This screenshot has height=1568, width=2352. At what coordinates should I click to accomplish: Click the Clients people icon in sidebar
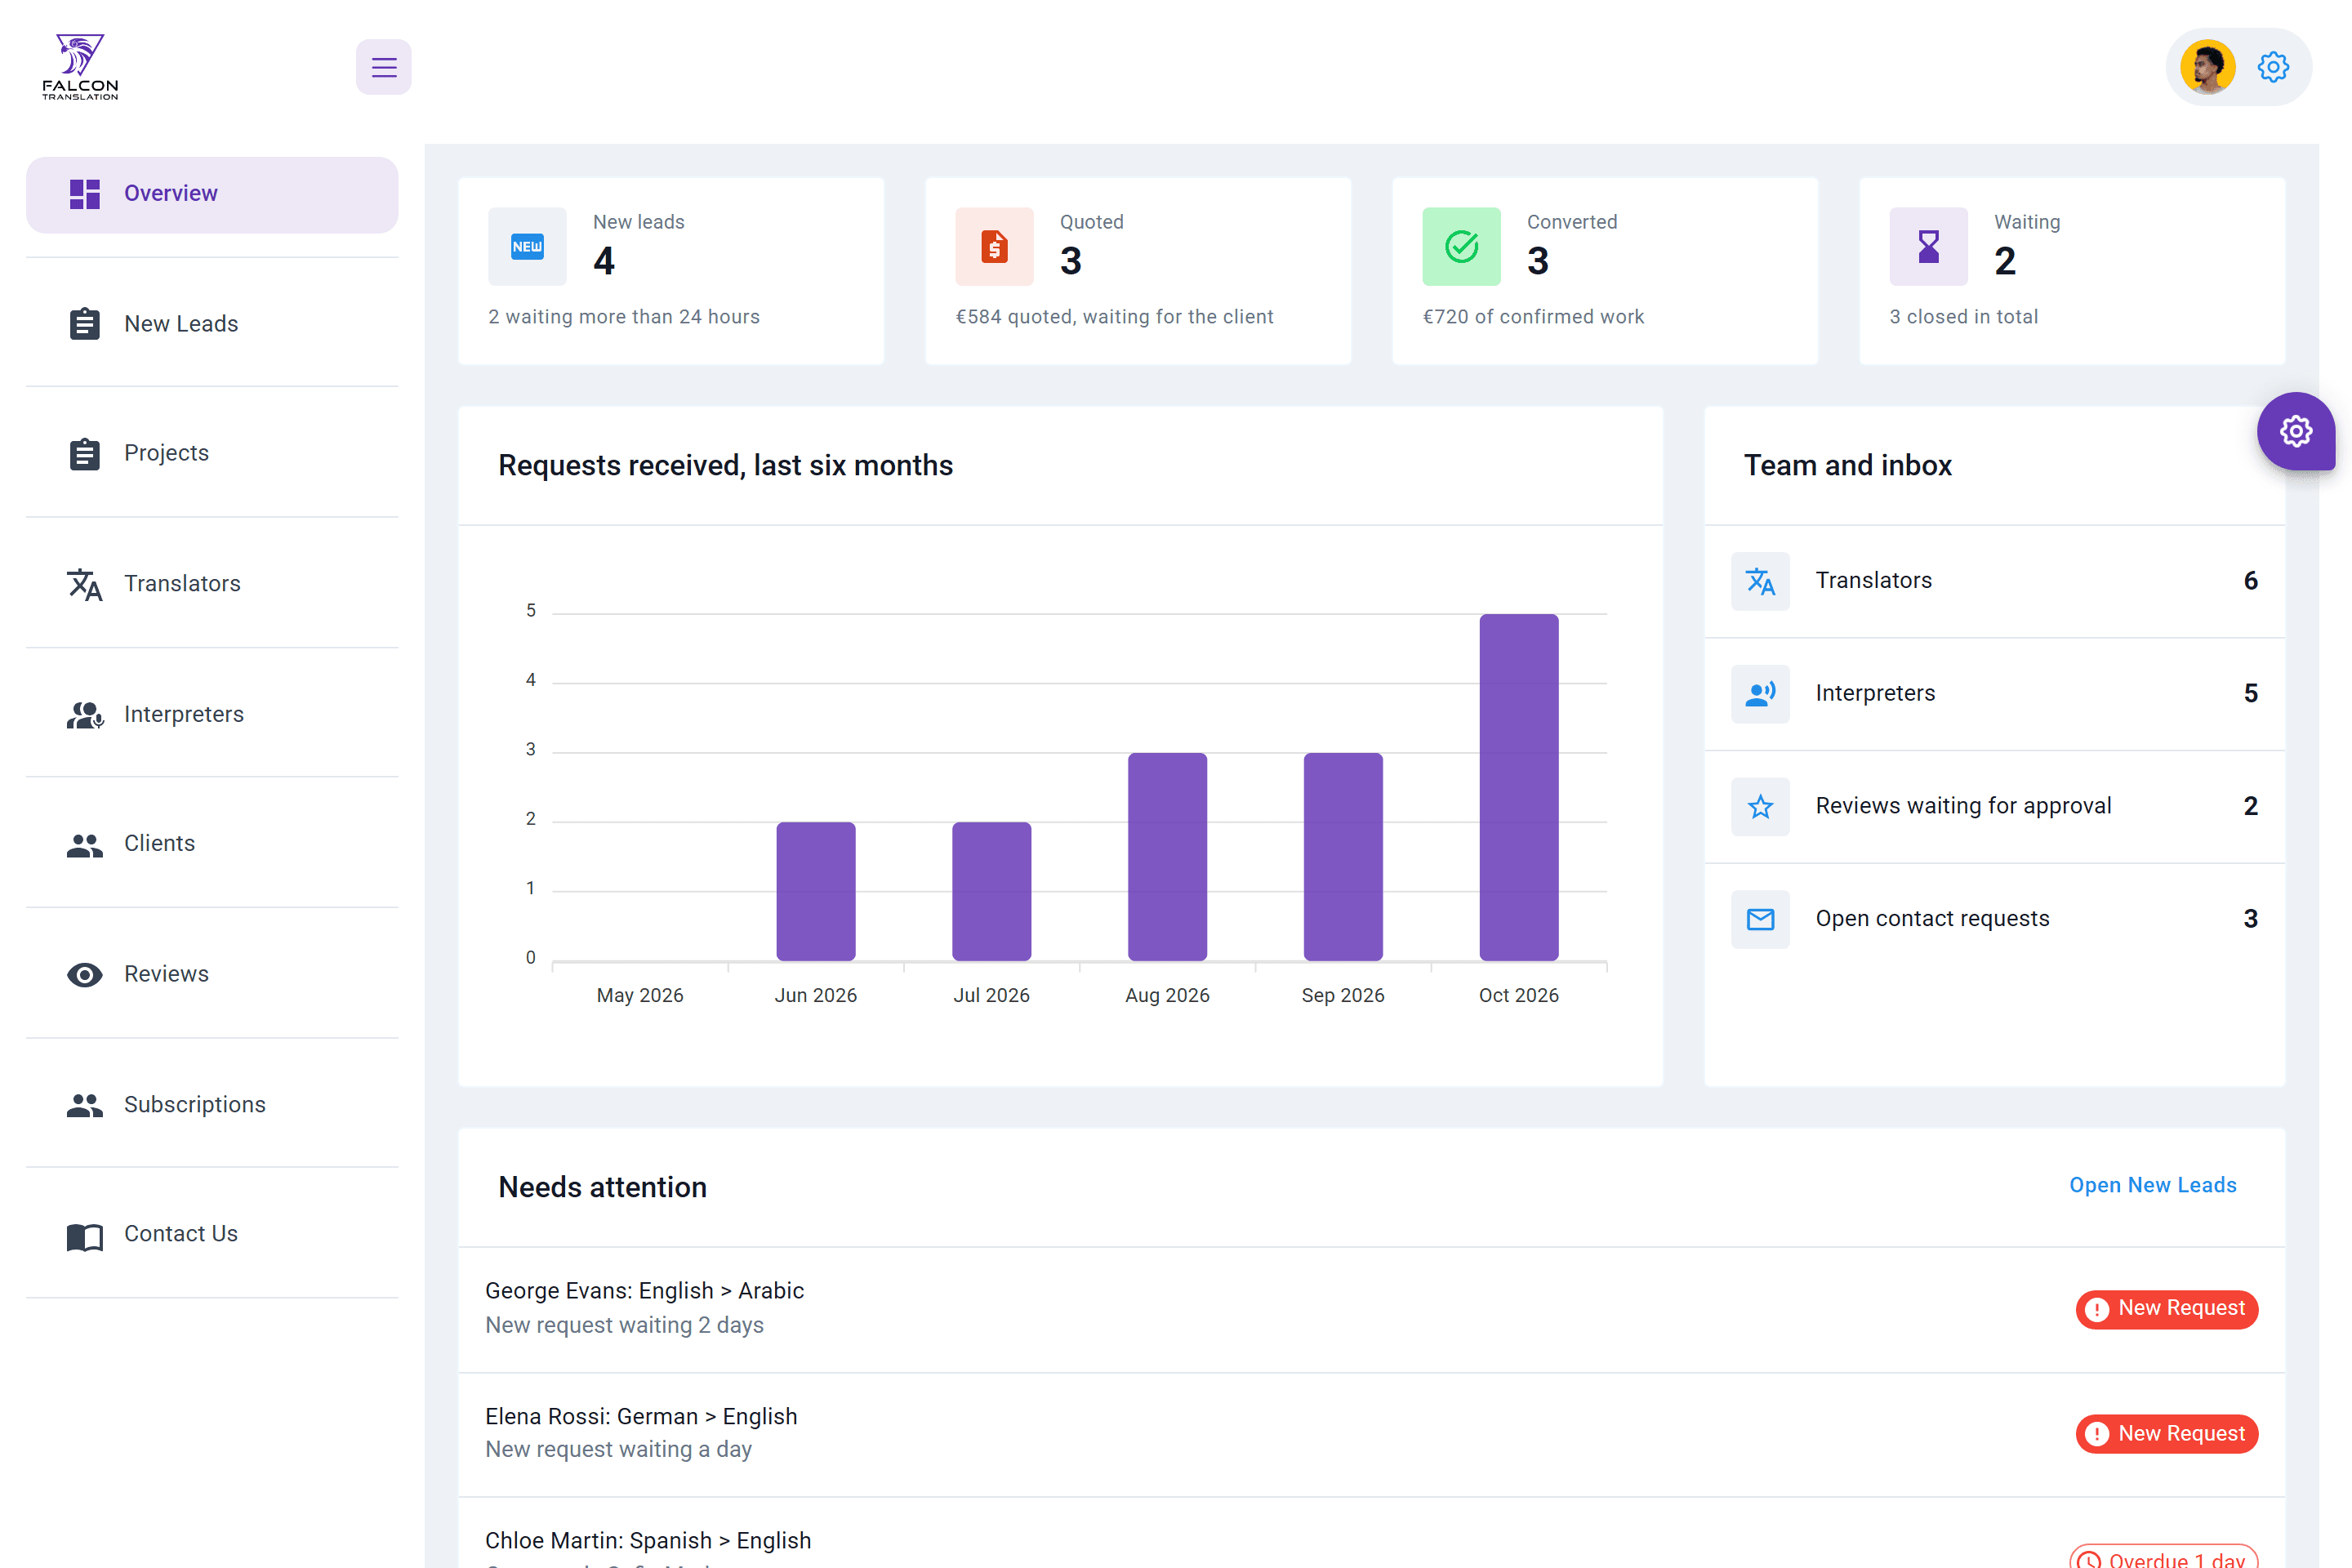pos(85,845)
